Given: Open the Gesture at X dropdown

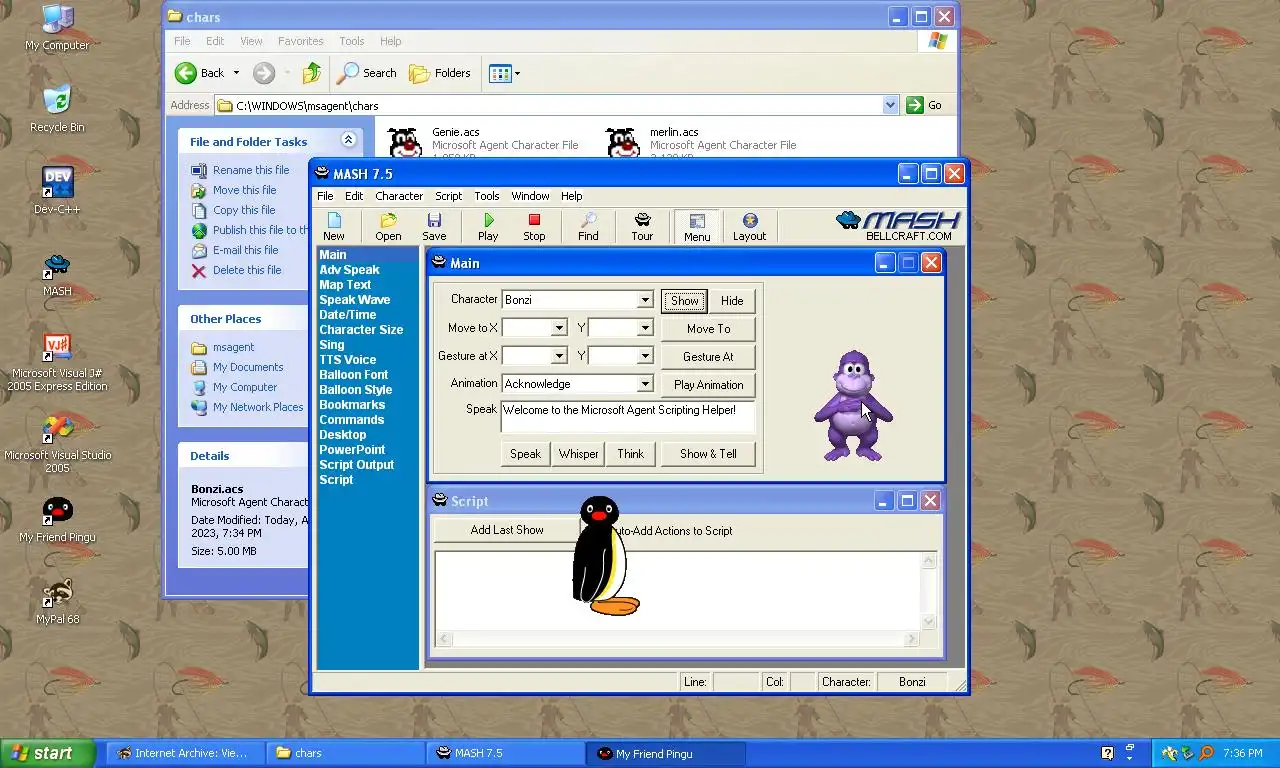Looking at the screenshot, I should click(x=560, y=356).
